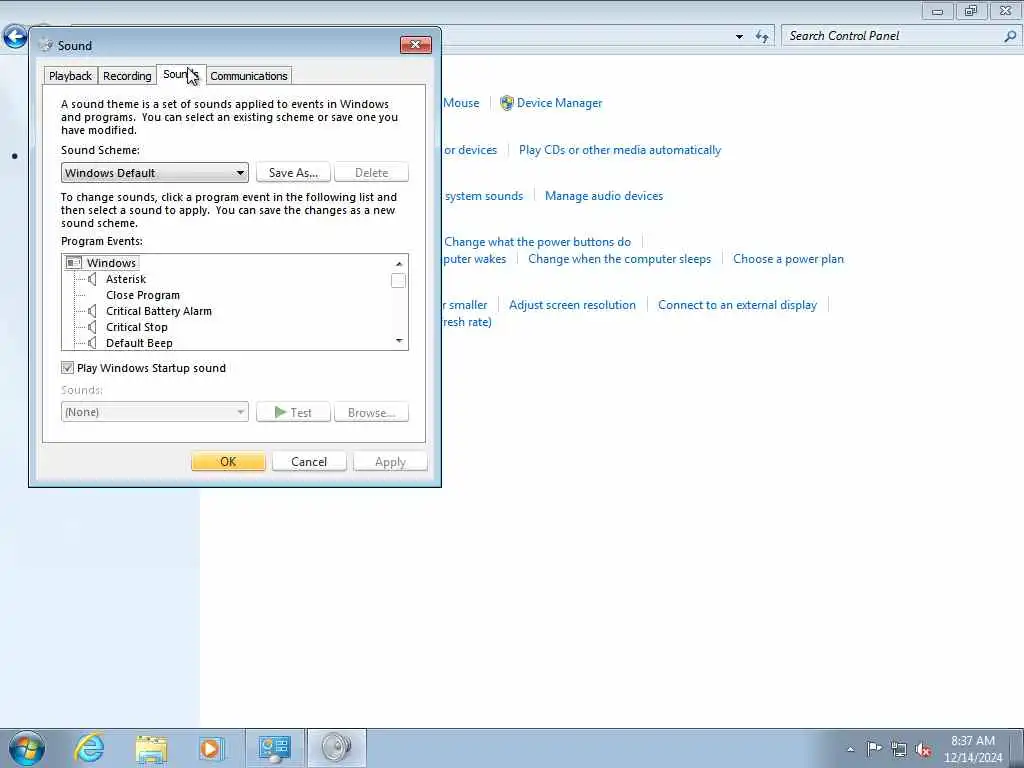Open the Adjust screen resolution link
This screenshot has height=768, width=1024.
(572, 305)
